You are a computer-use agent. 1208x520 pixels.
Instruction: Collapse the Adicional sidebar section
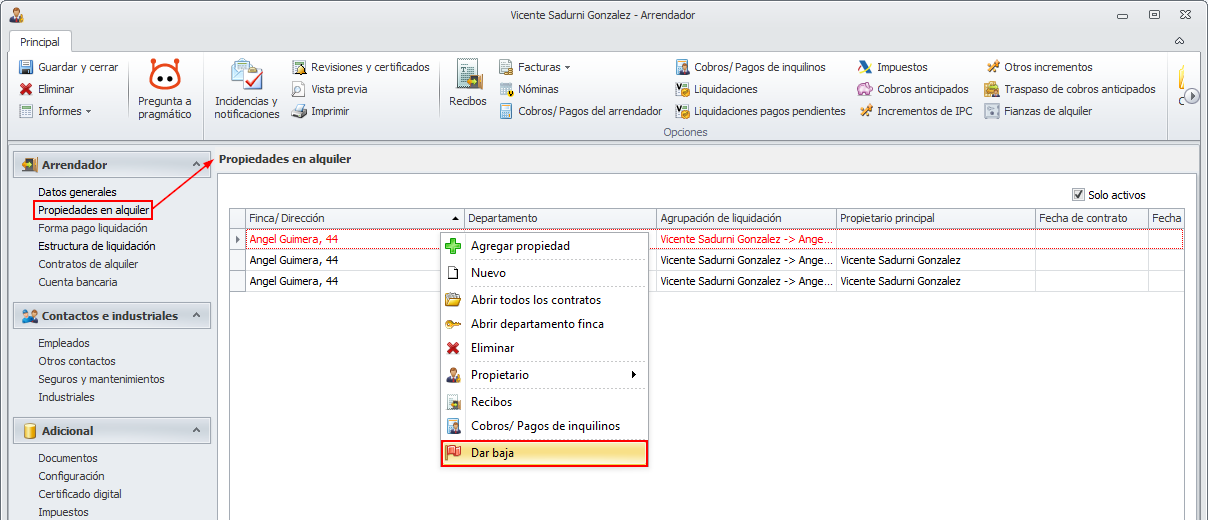197,431
